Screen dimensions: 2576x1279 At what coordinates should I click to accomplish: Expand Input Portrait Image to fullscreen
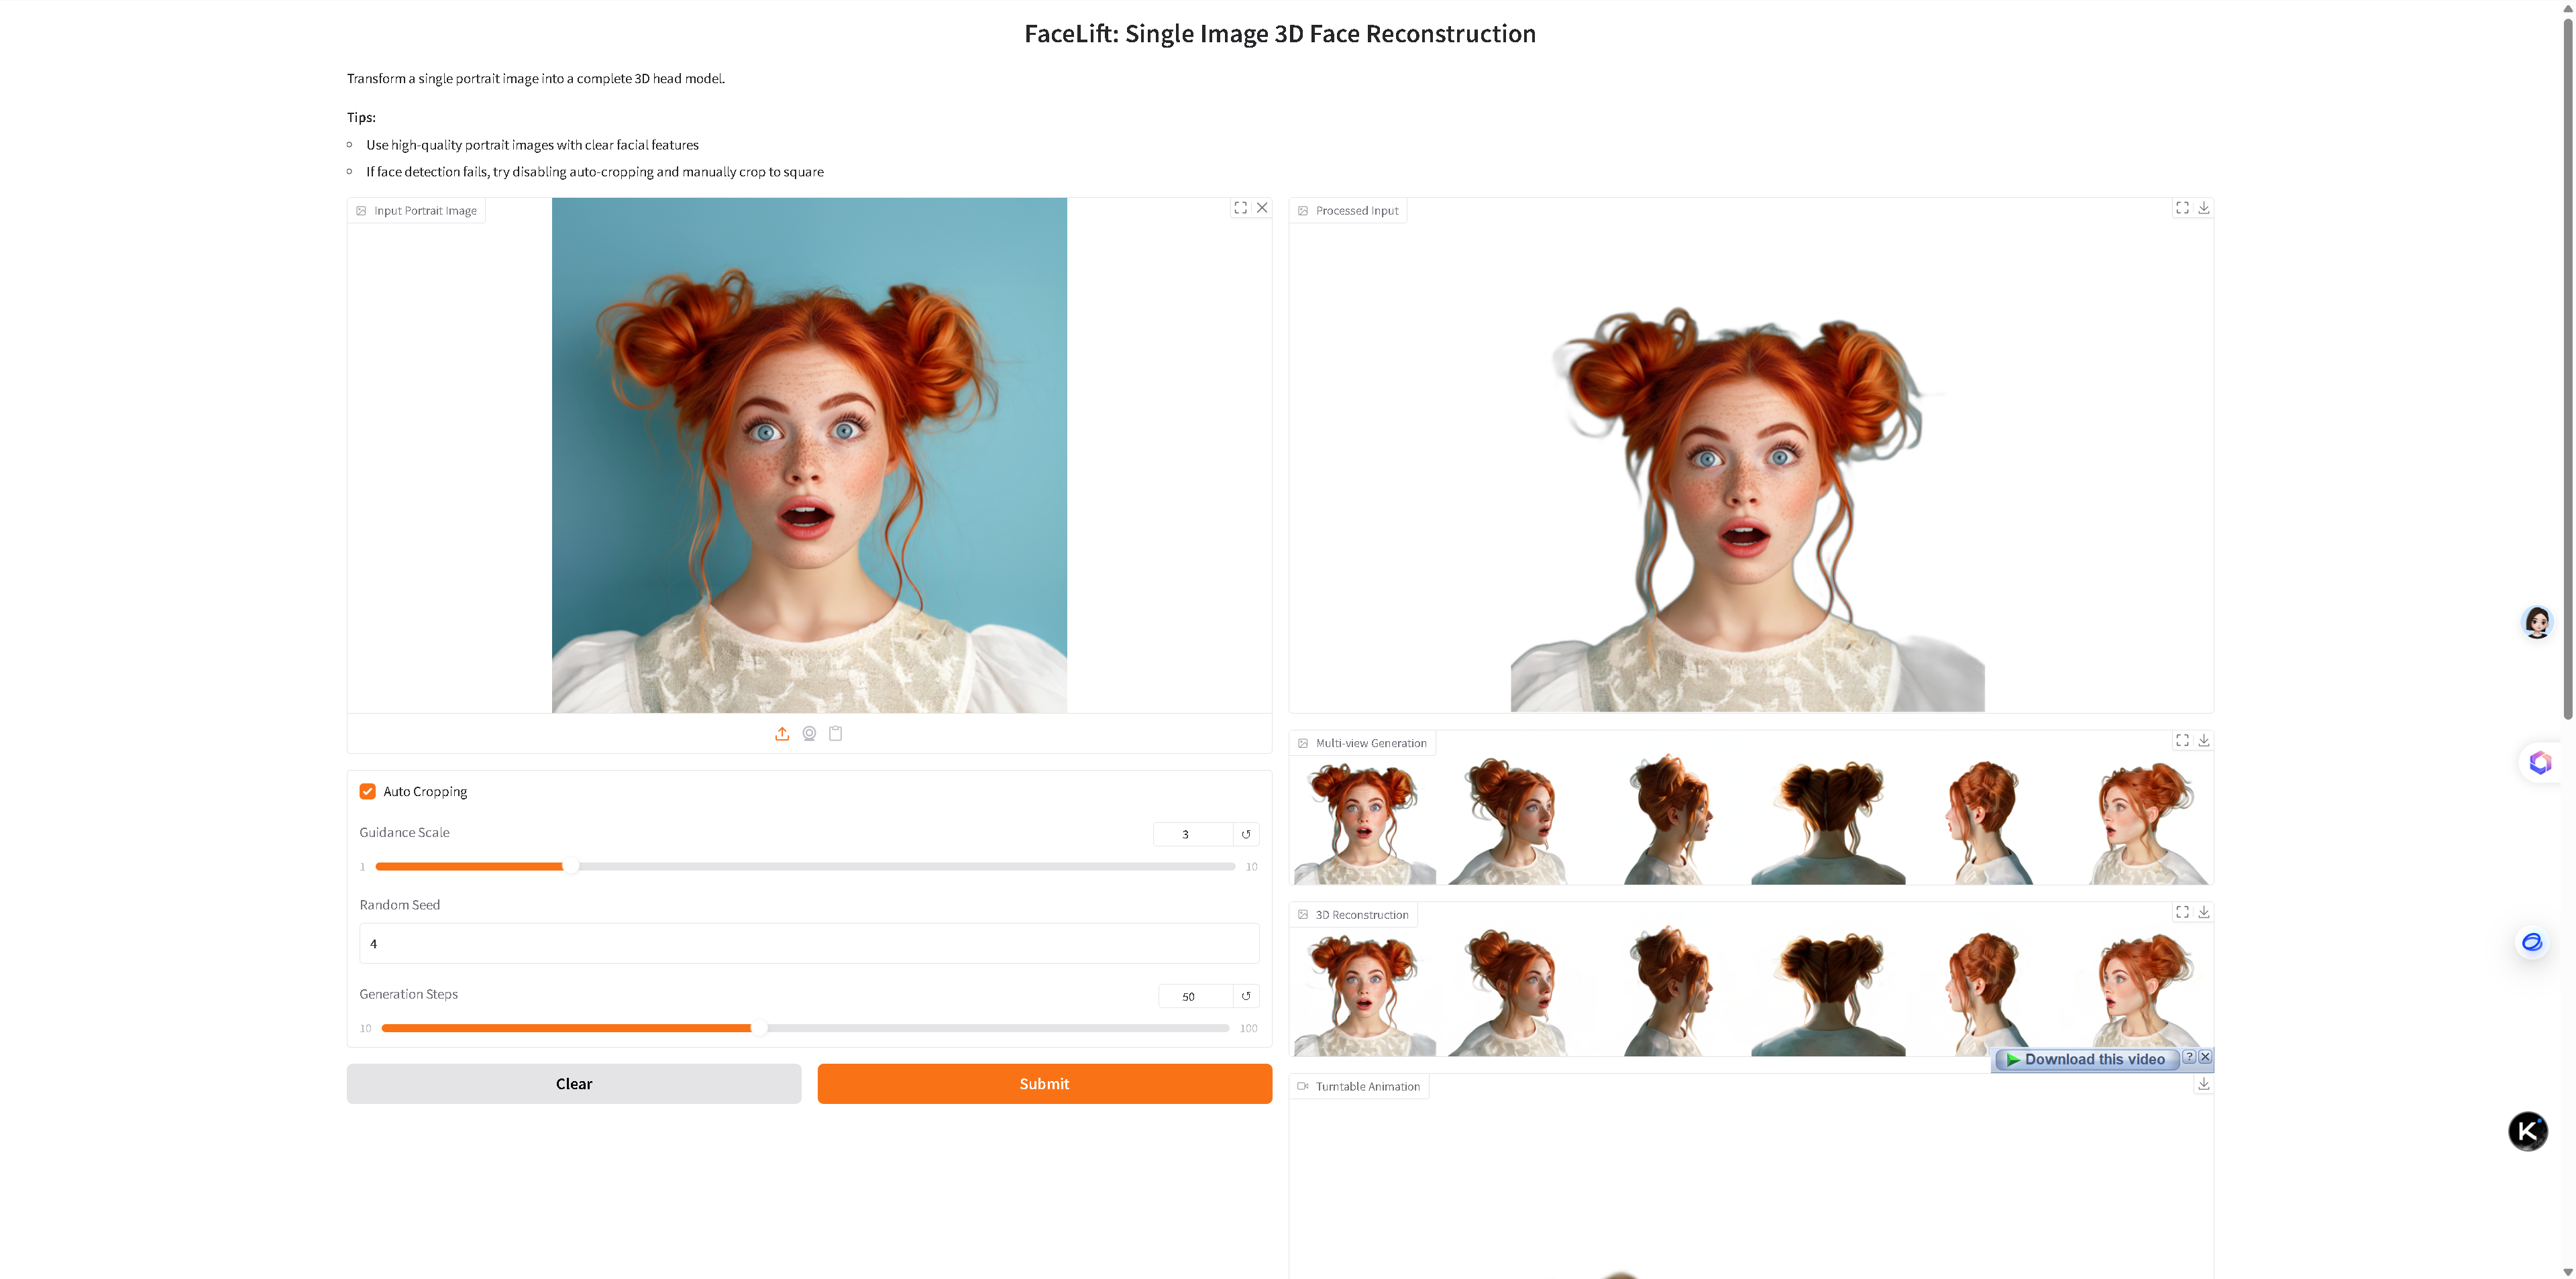point(1240,208)
